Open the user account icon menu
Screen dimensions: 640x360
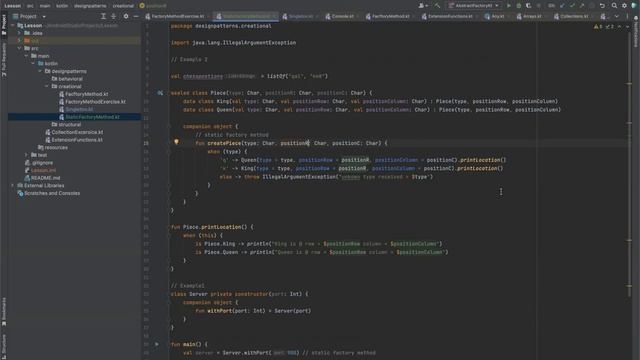pyautogui.click(x=423, y=6)
